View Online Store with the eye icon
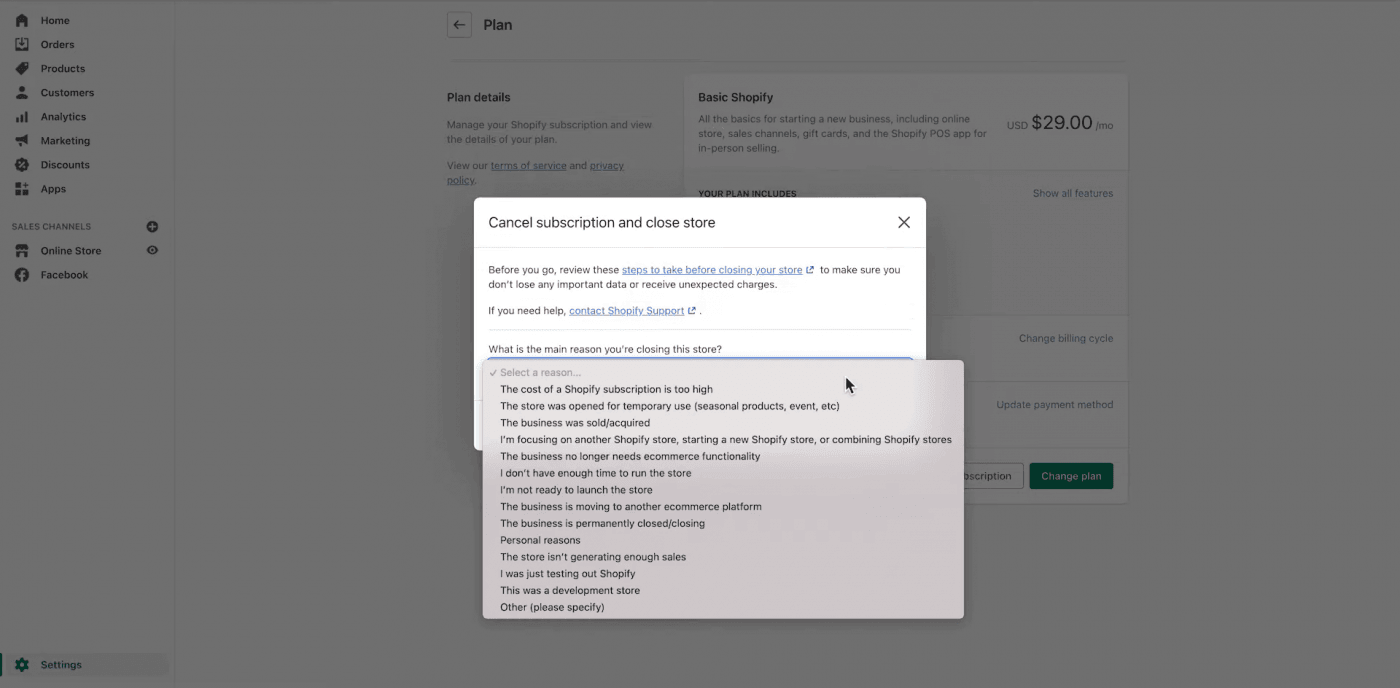This screenshot has width=1400, height=688. (x=152, y=250)
